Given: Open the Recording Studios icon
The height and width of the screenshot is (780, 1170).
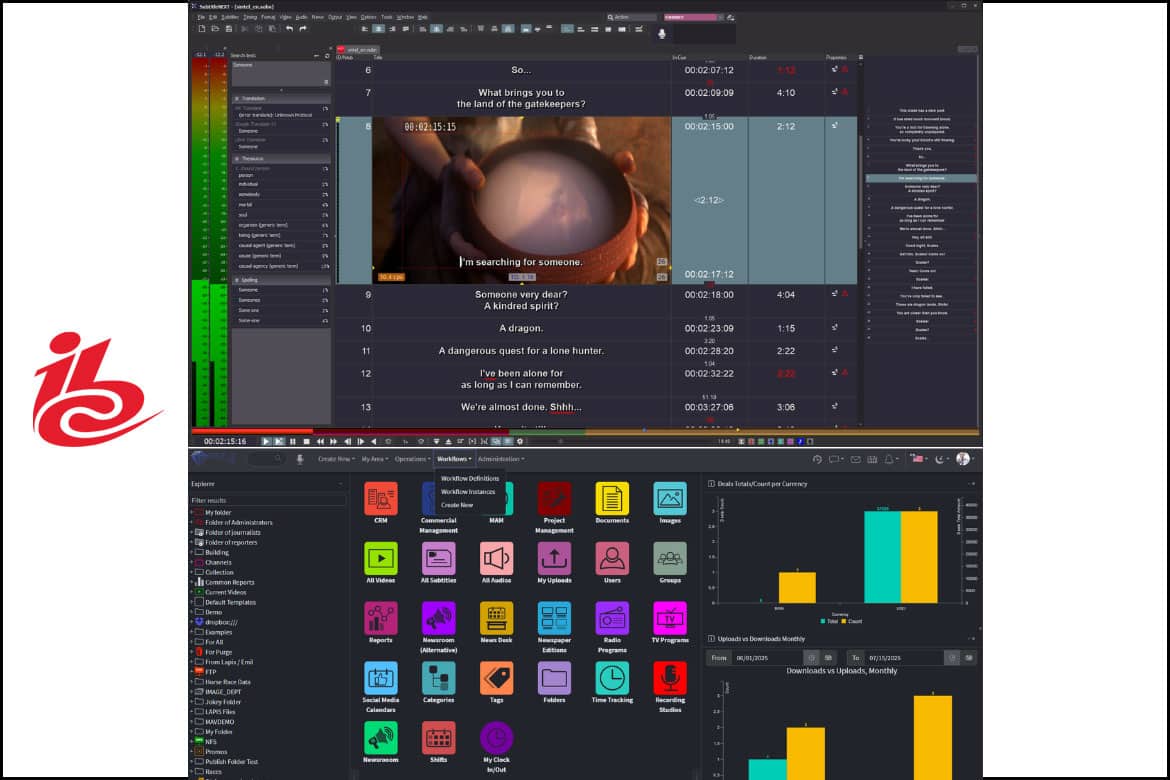Looking at the screenshot, I should [670, 678].
